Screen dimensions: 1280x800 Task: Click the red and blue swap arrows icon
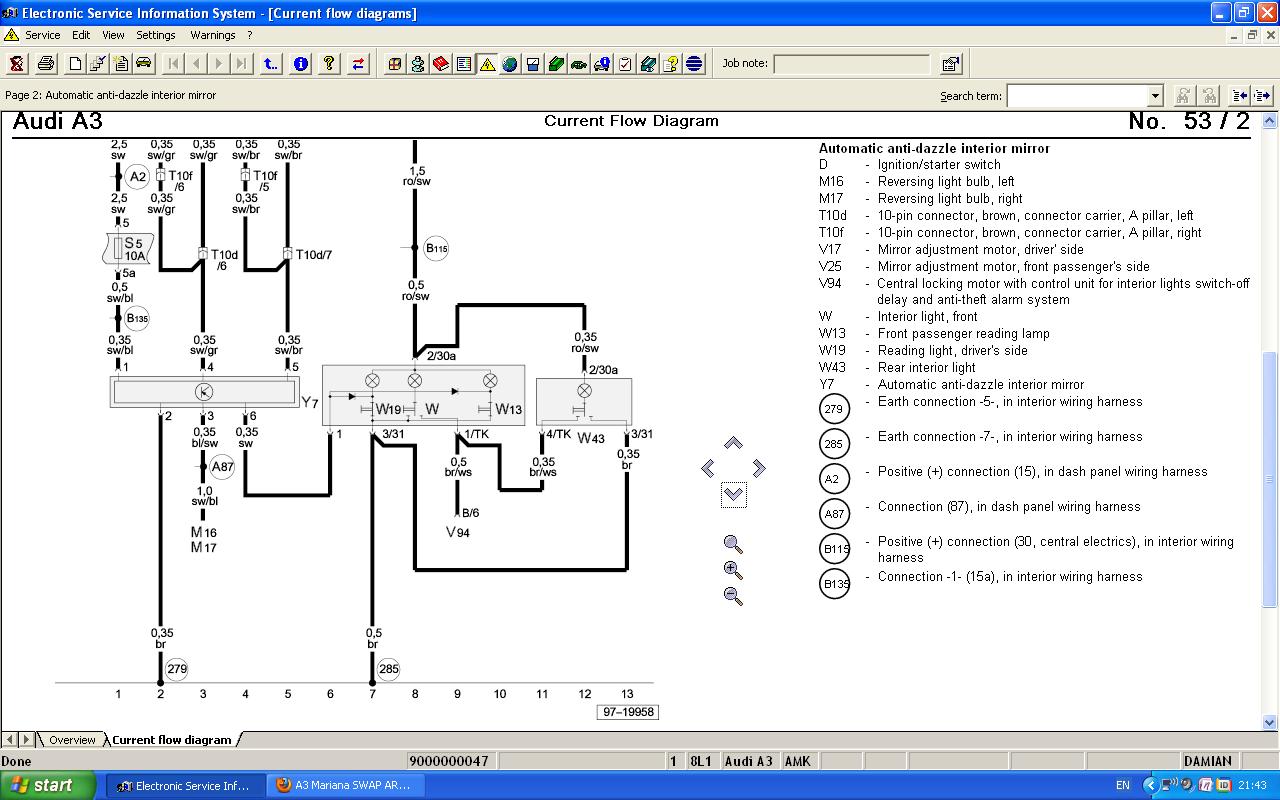(358, 64)
